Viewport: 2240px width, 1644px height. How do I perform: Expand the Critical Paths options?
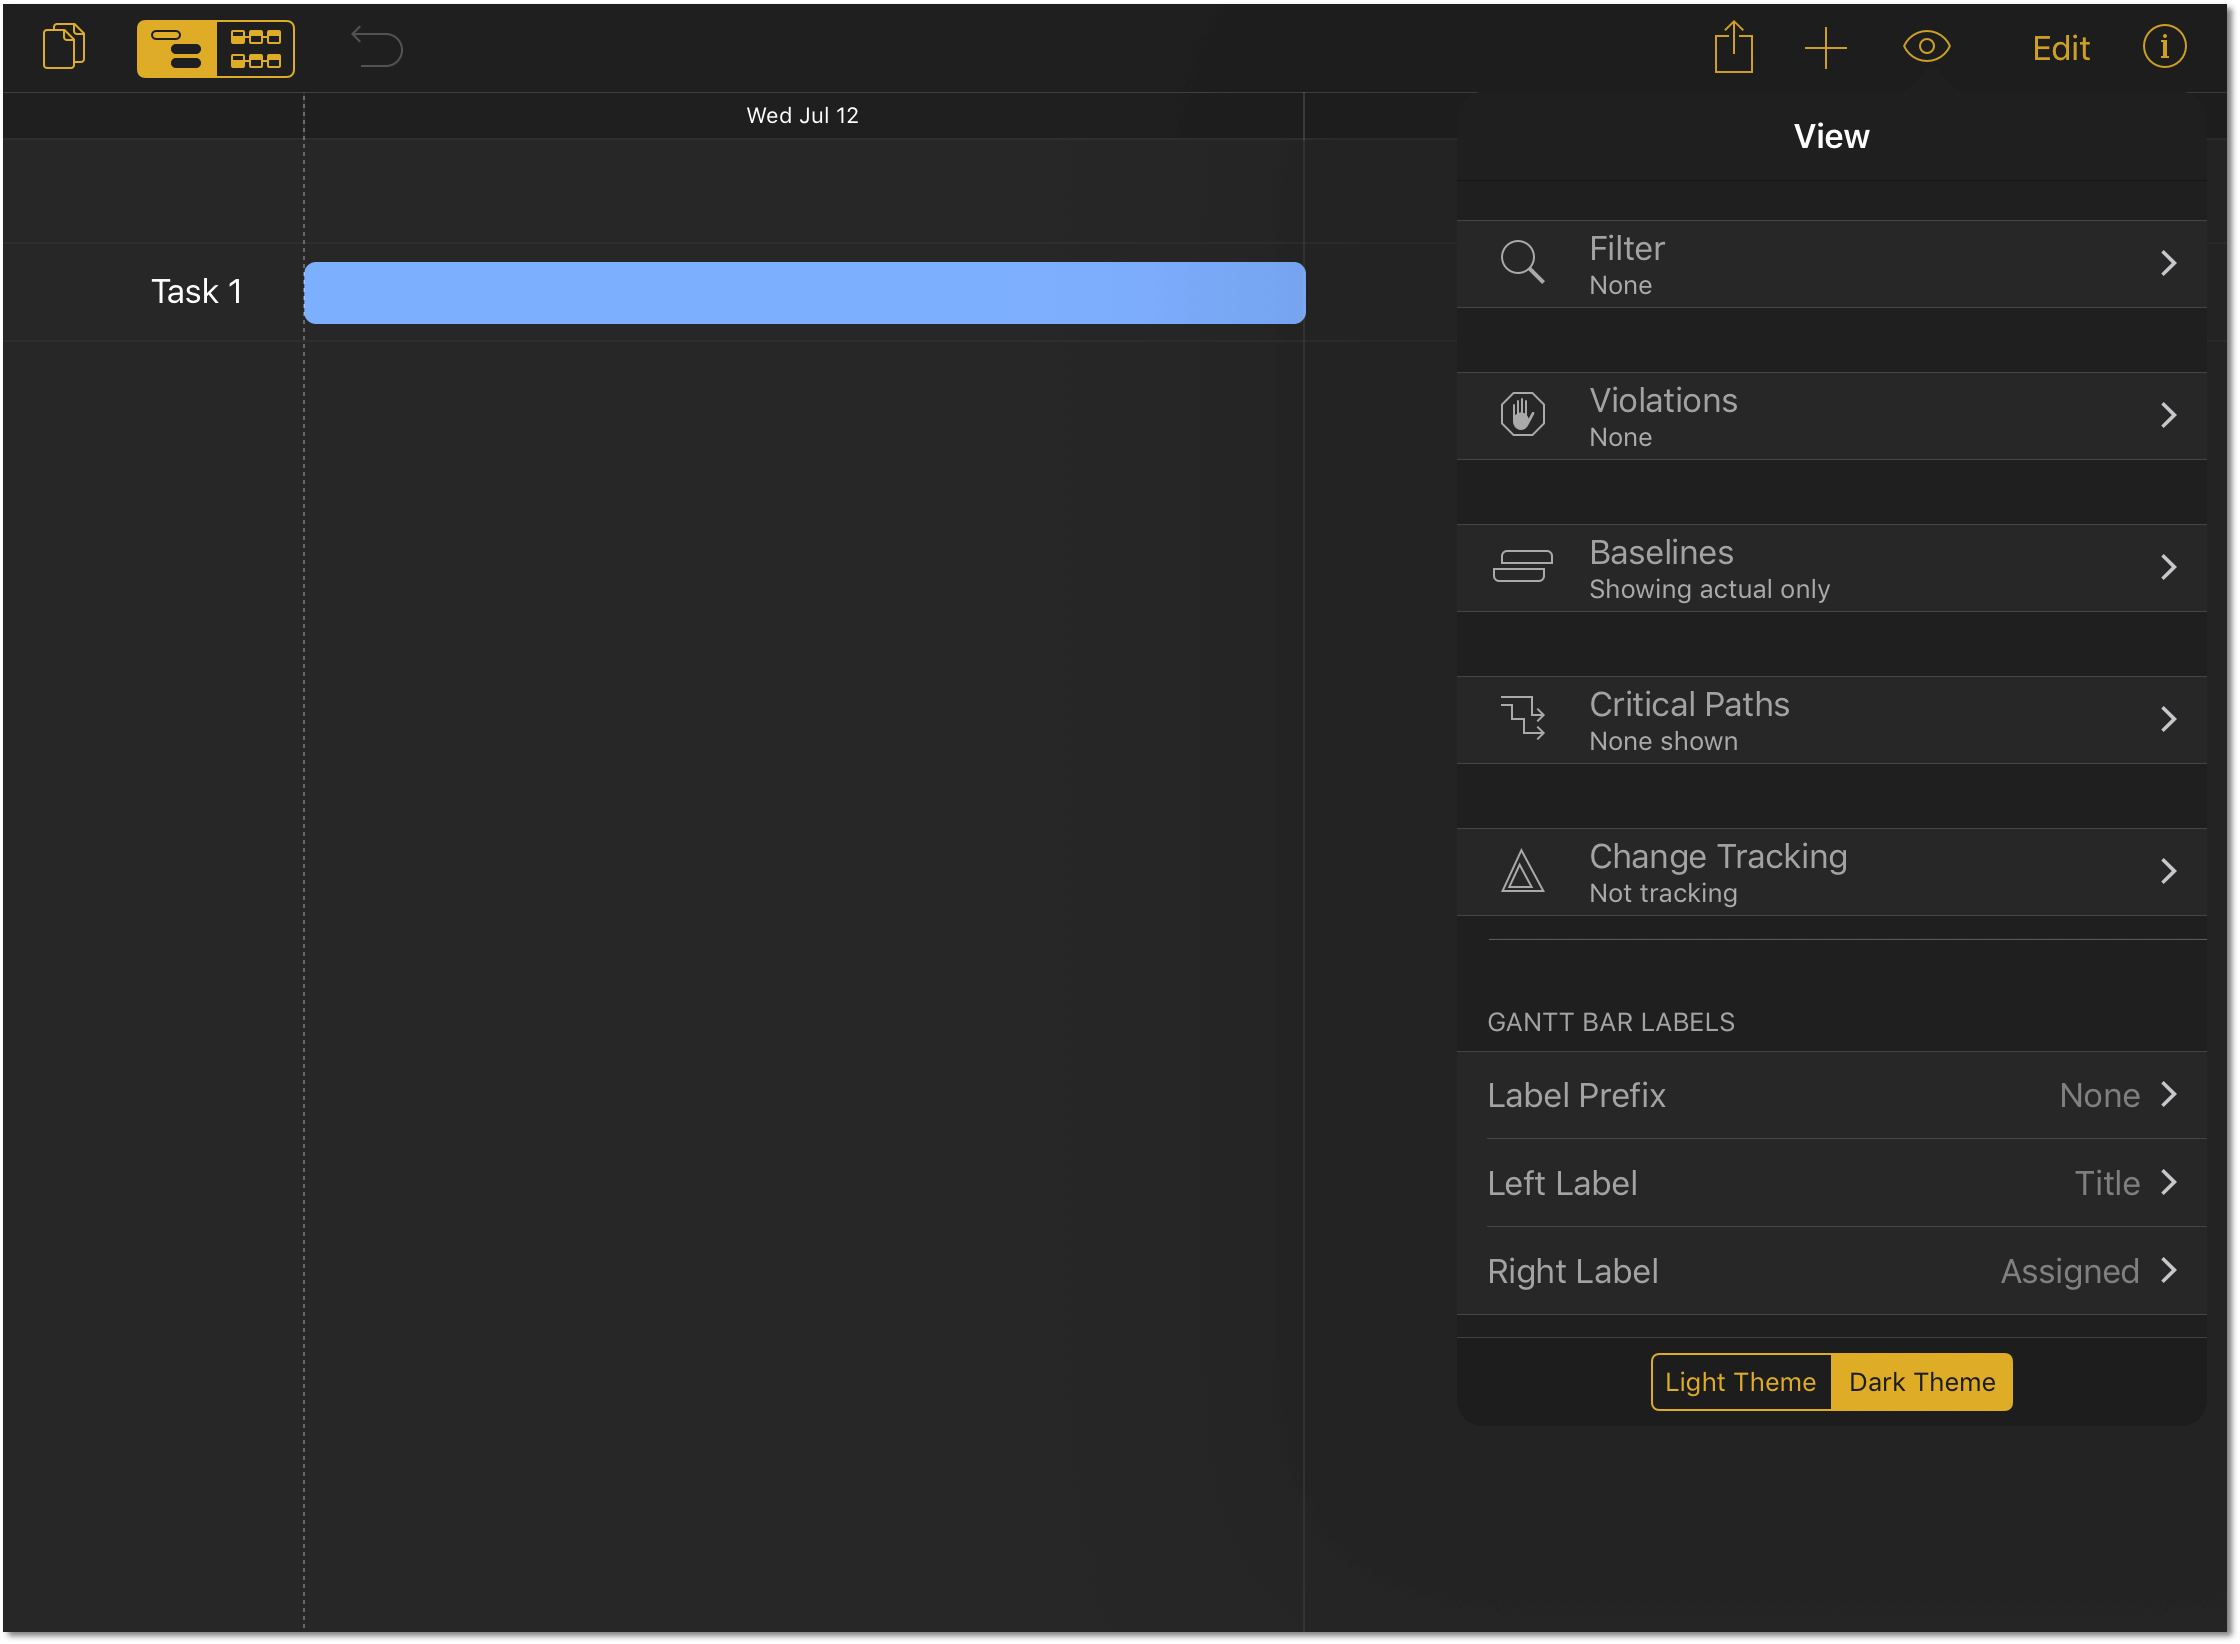click(1831, 718)
